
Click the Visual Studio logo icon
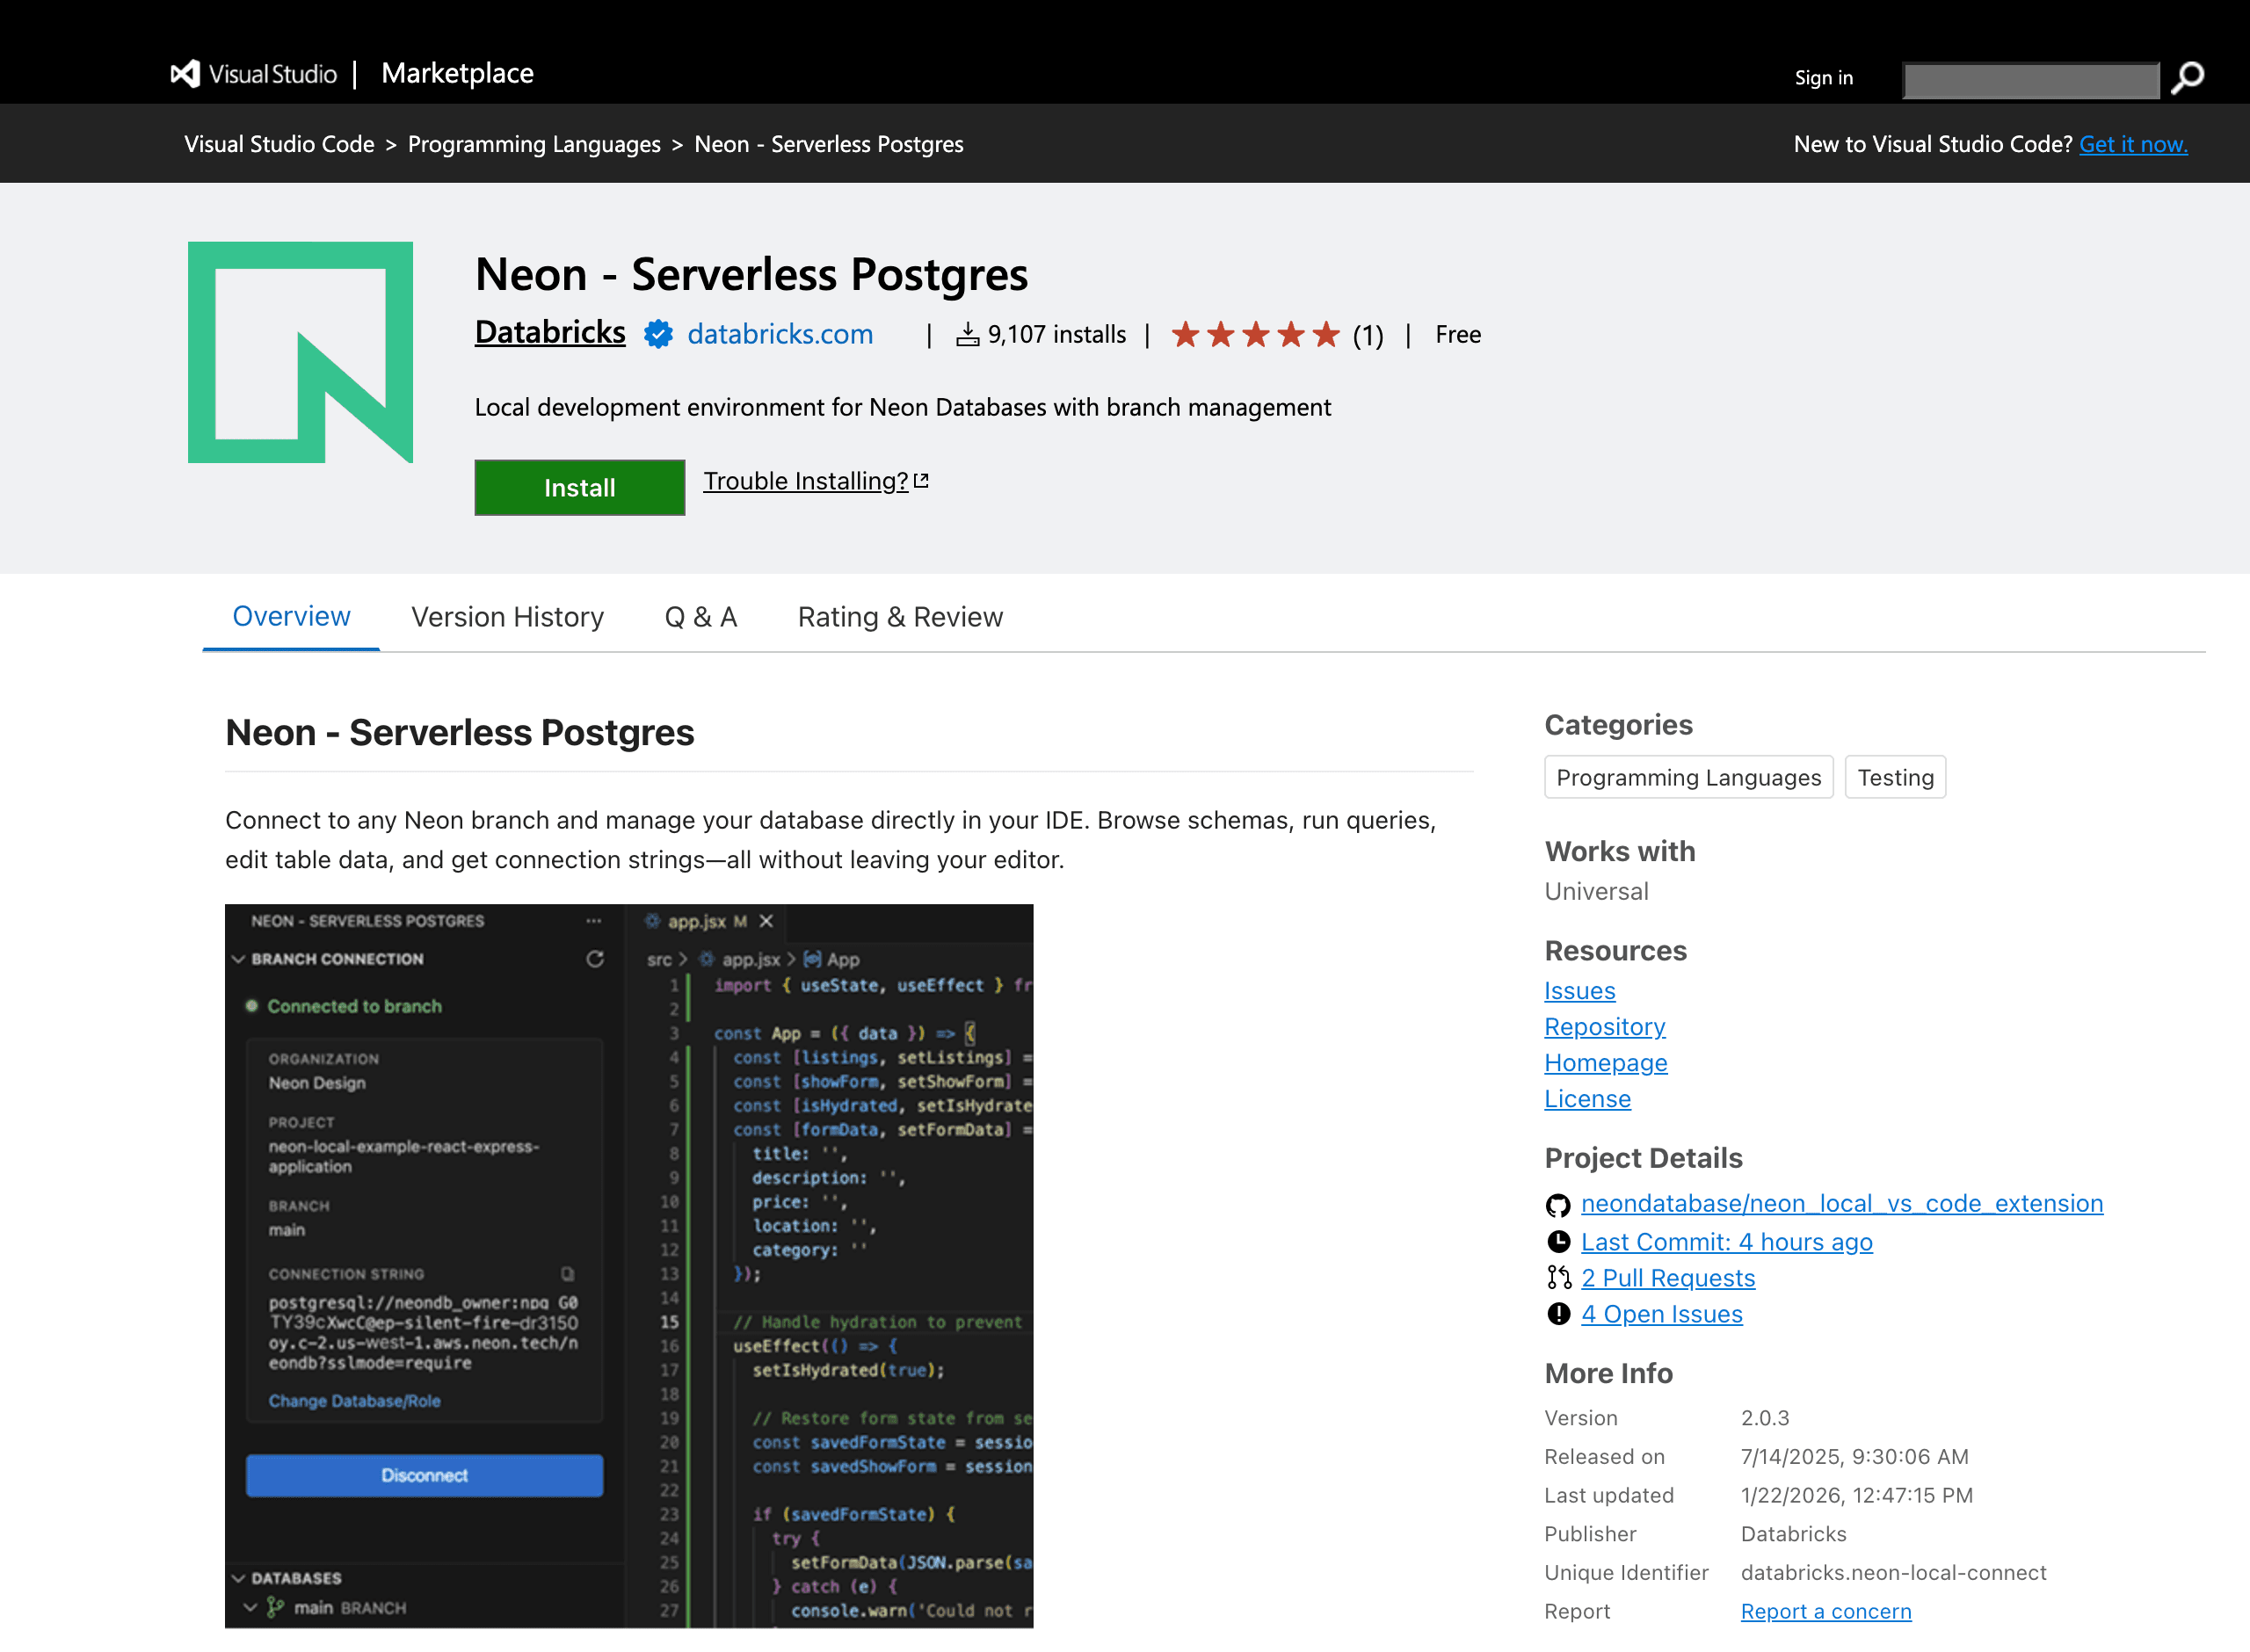pos(185,74)
